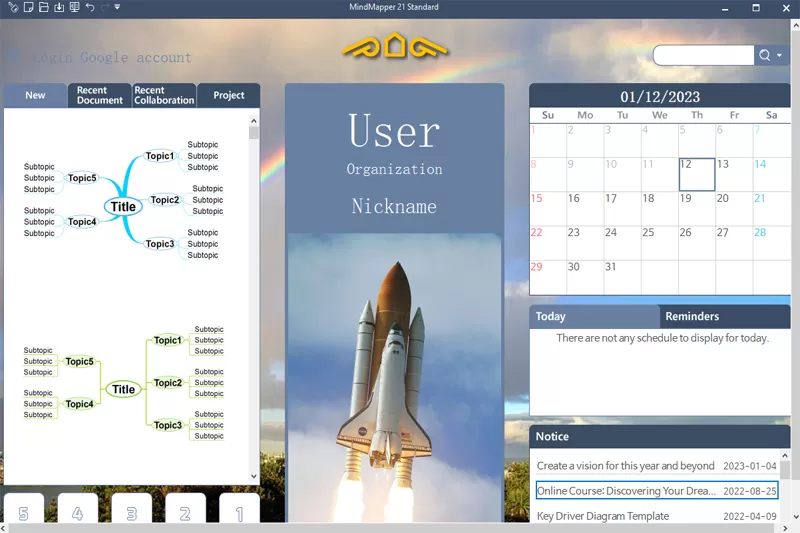Click the main window vertical scroll up arrow
The height and width of the screenshot is (533, 800).
(x=795, y=24)
